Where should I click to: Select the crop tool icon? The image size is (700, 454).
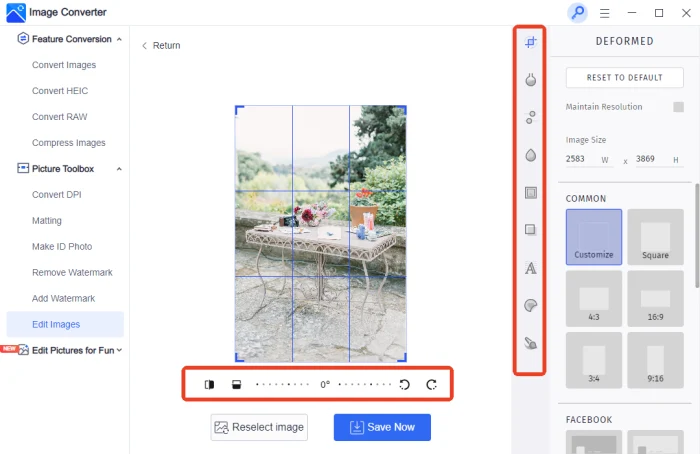[531, 42]
